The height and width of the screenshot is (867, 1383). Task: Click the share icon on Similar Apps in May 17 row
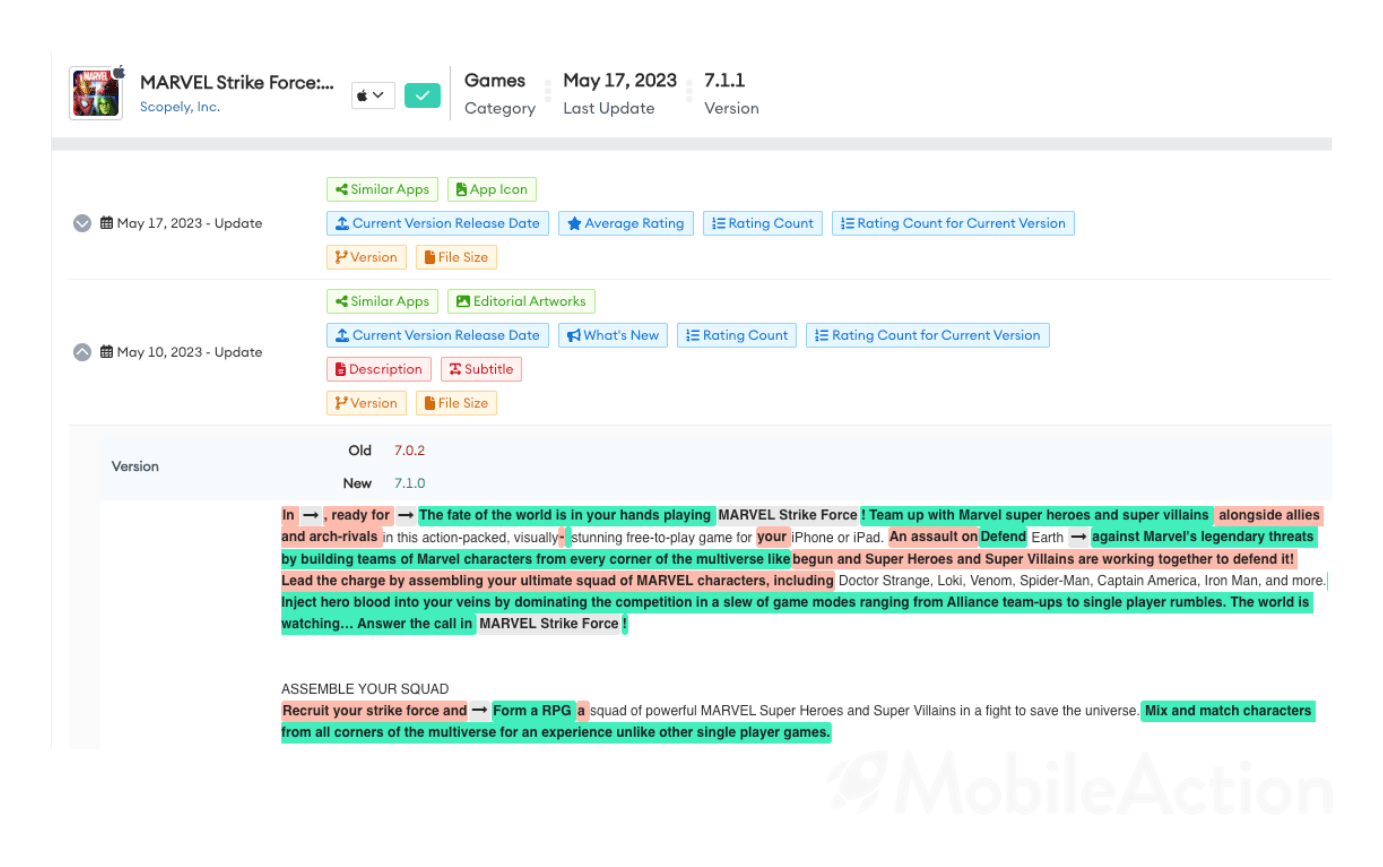[x=341, y=189]
